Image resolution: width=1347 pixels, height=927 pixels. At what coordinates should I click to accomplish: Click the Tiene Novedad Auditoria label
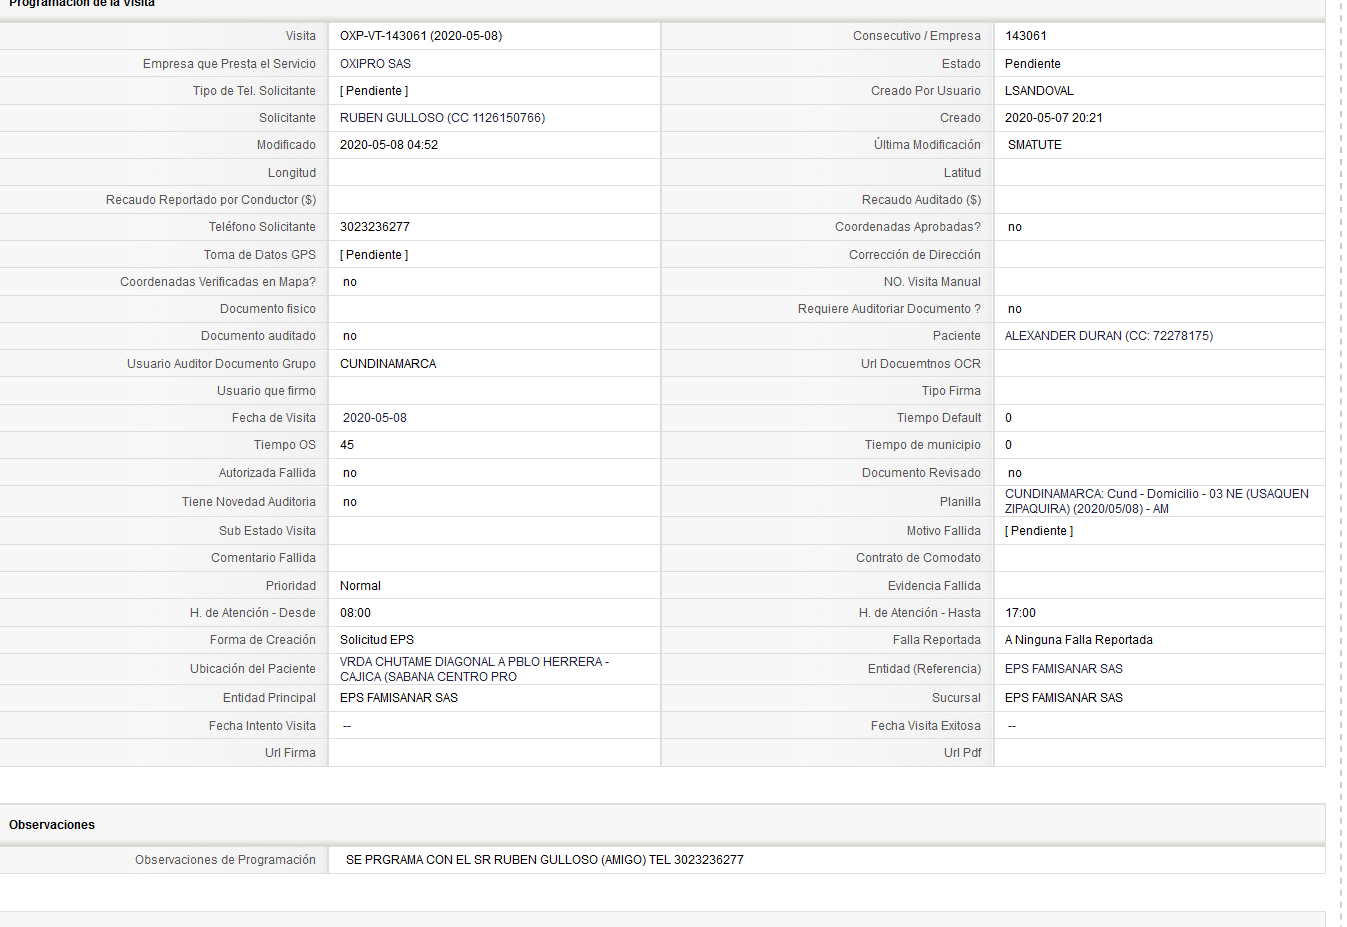249,502
